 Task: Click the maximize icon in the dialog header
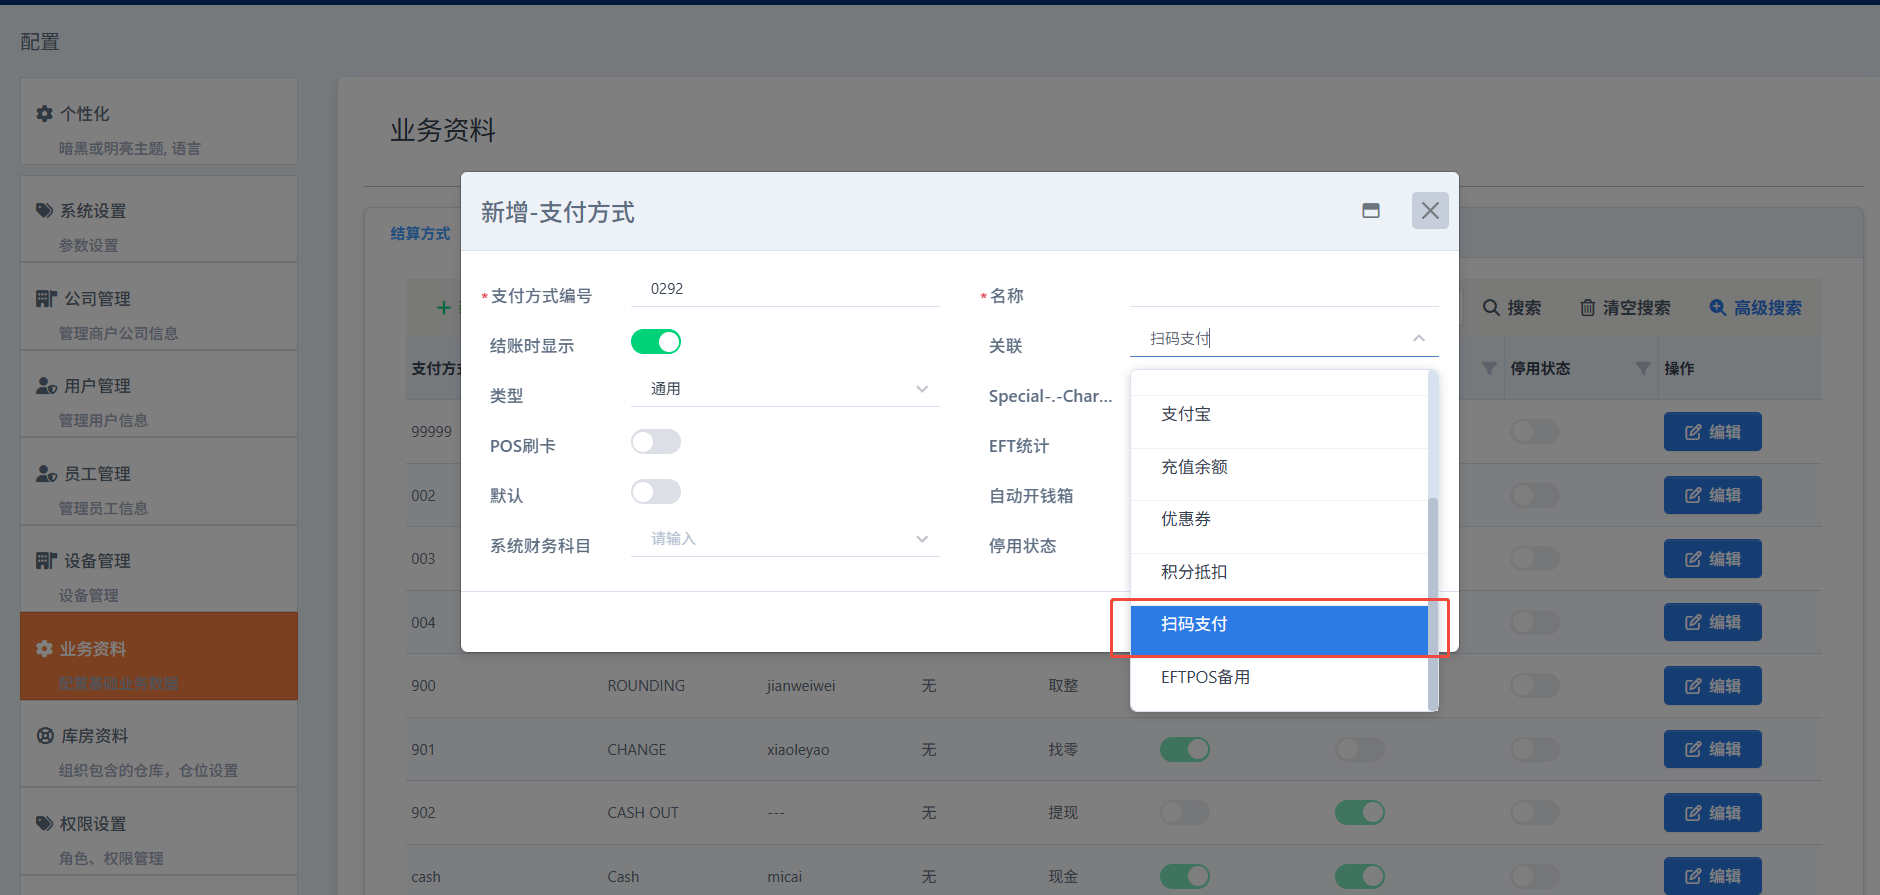[x=1370, y=211]
